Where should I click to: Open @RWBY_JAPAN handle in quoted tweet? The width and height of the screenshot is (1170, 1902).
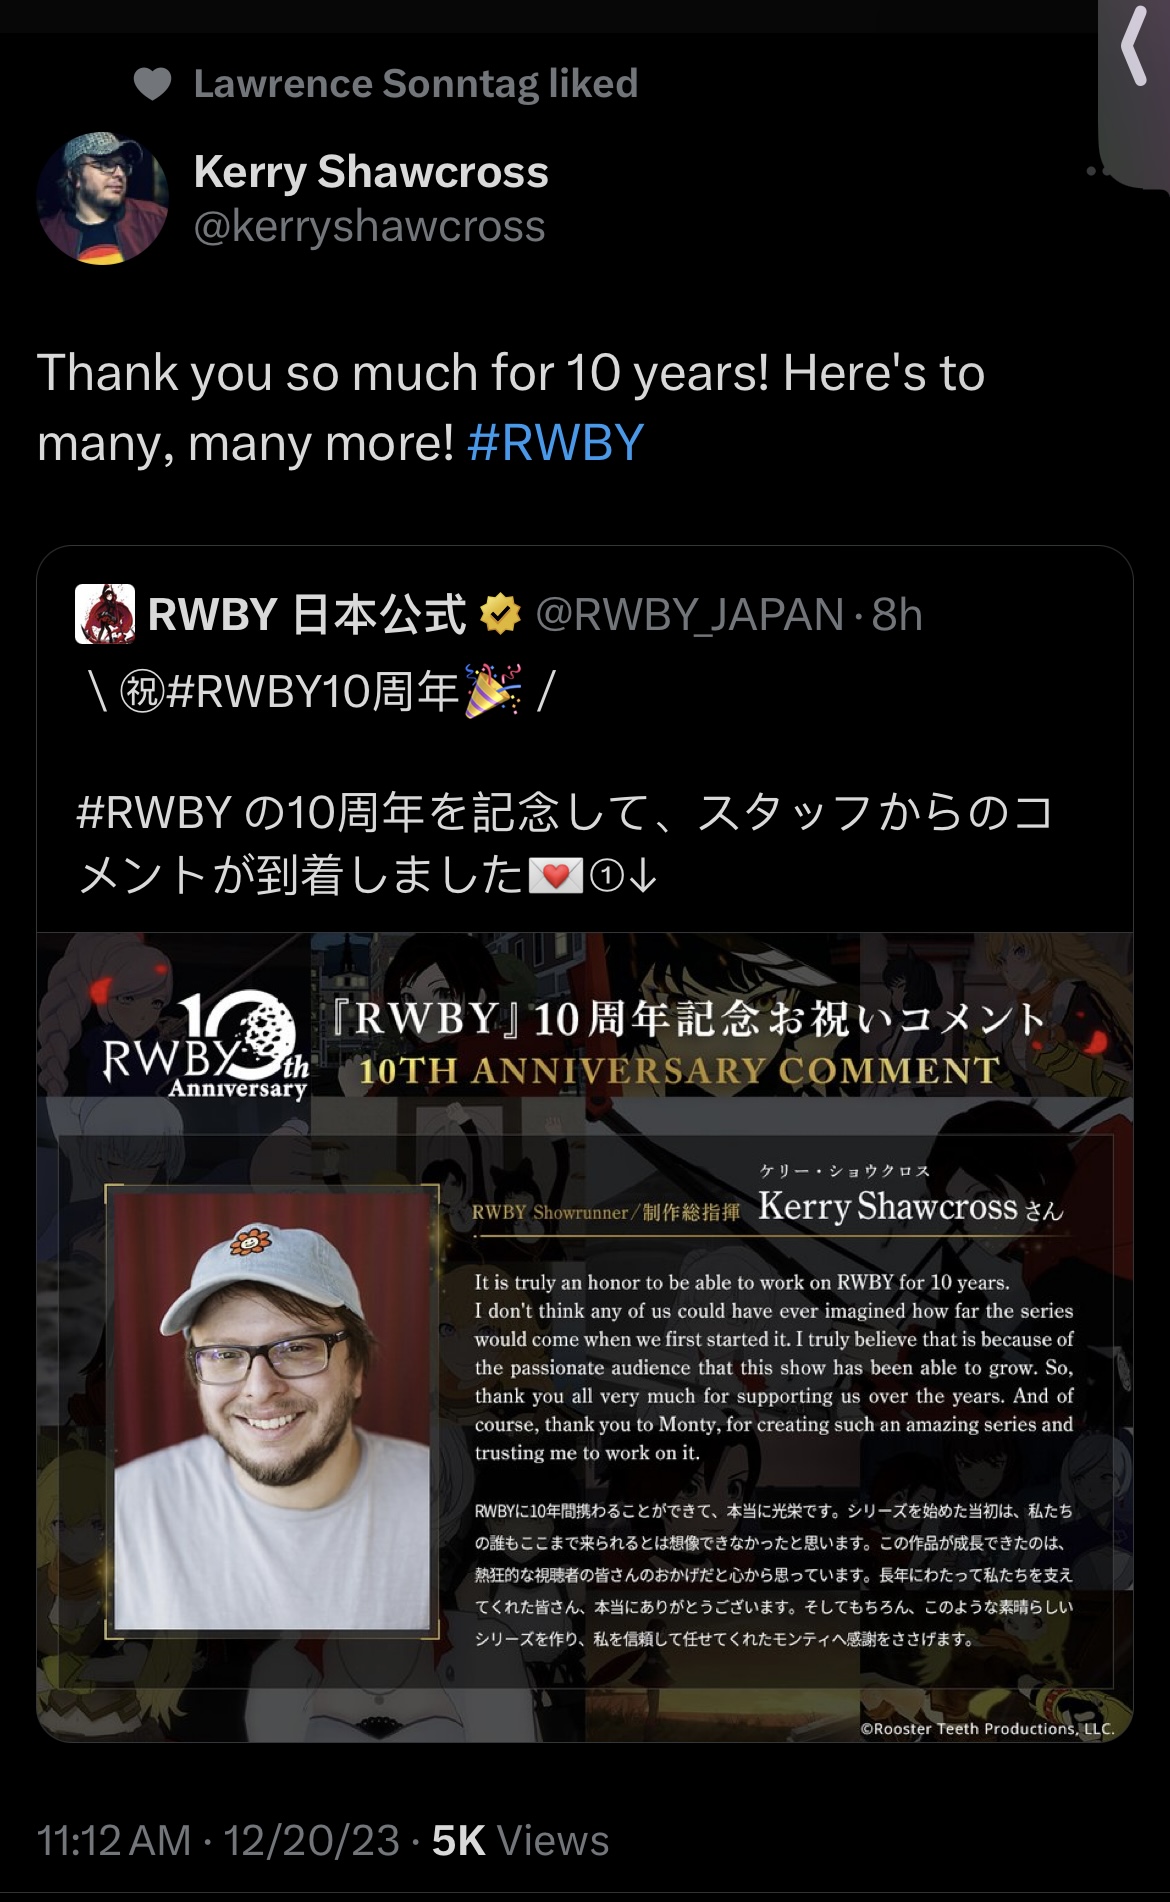pos(689,615)
